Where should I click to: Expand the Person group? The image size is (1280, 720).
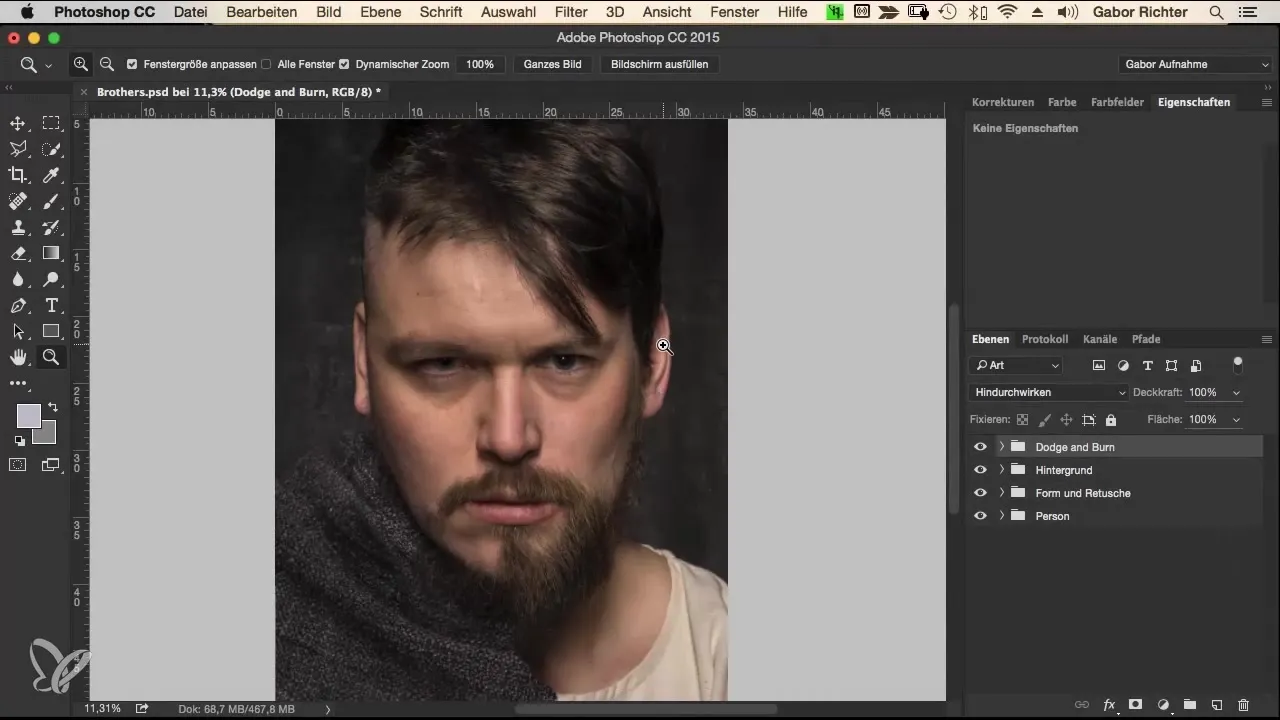pyautogui.click(x=1001, y=516)
